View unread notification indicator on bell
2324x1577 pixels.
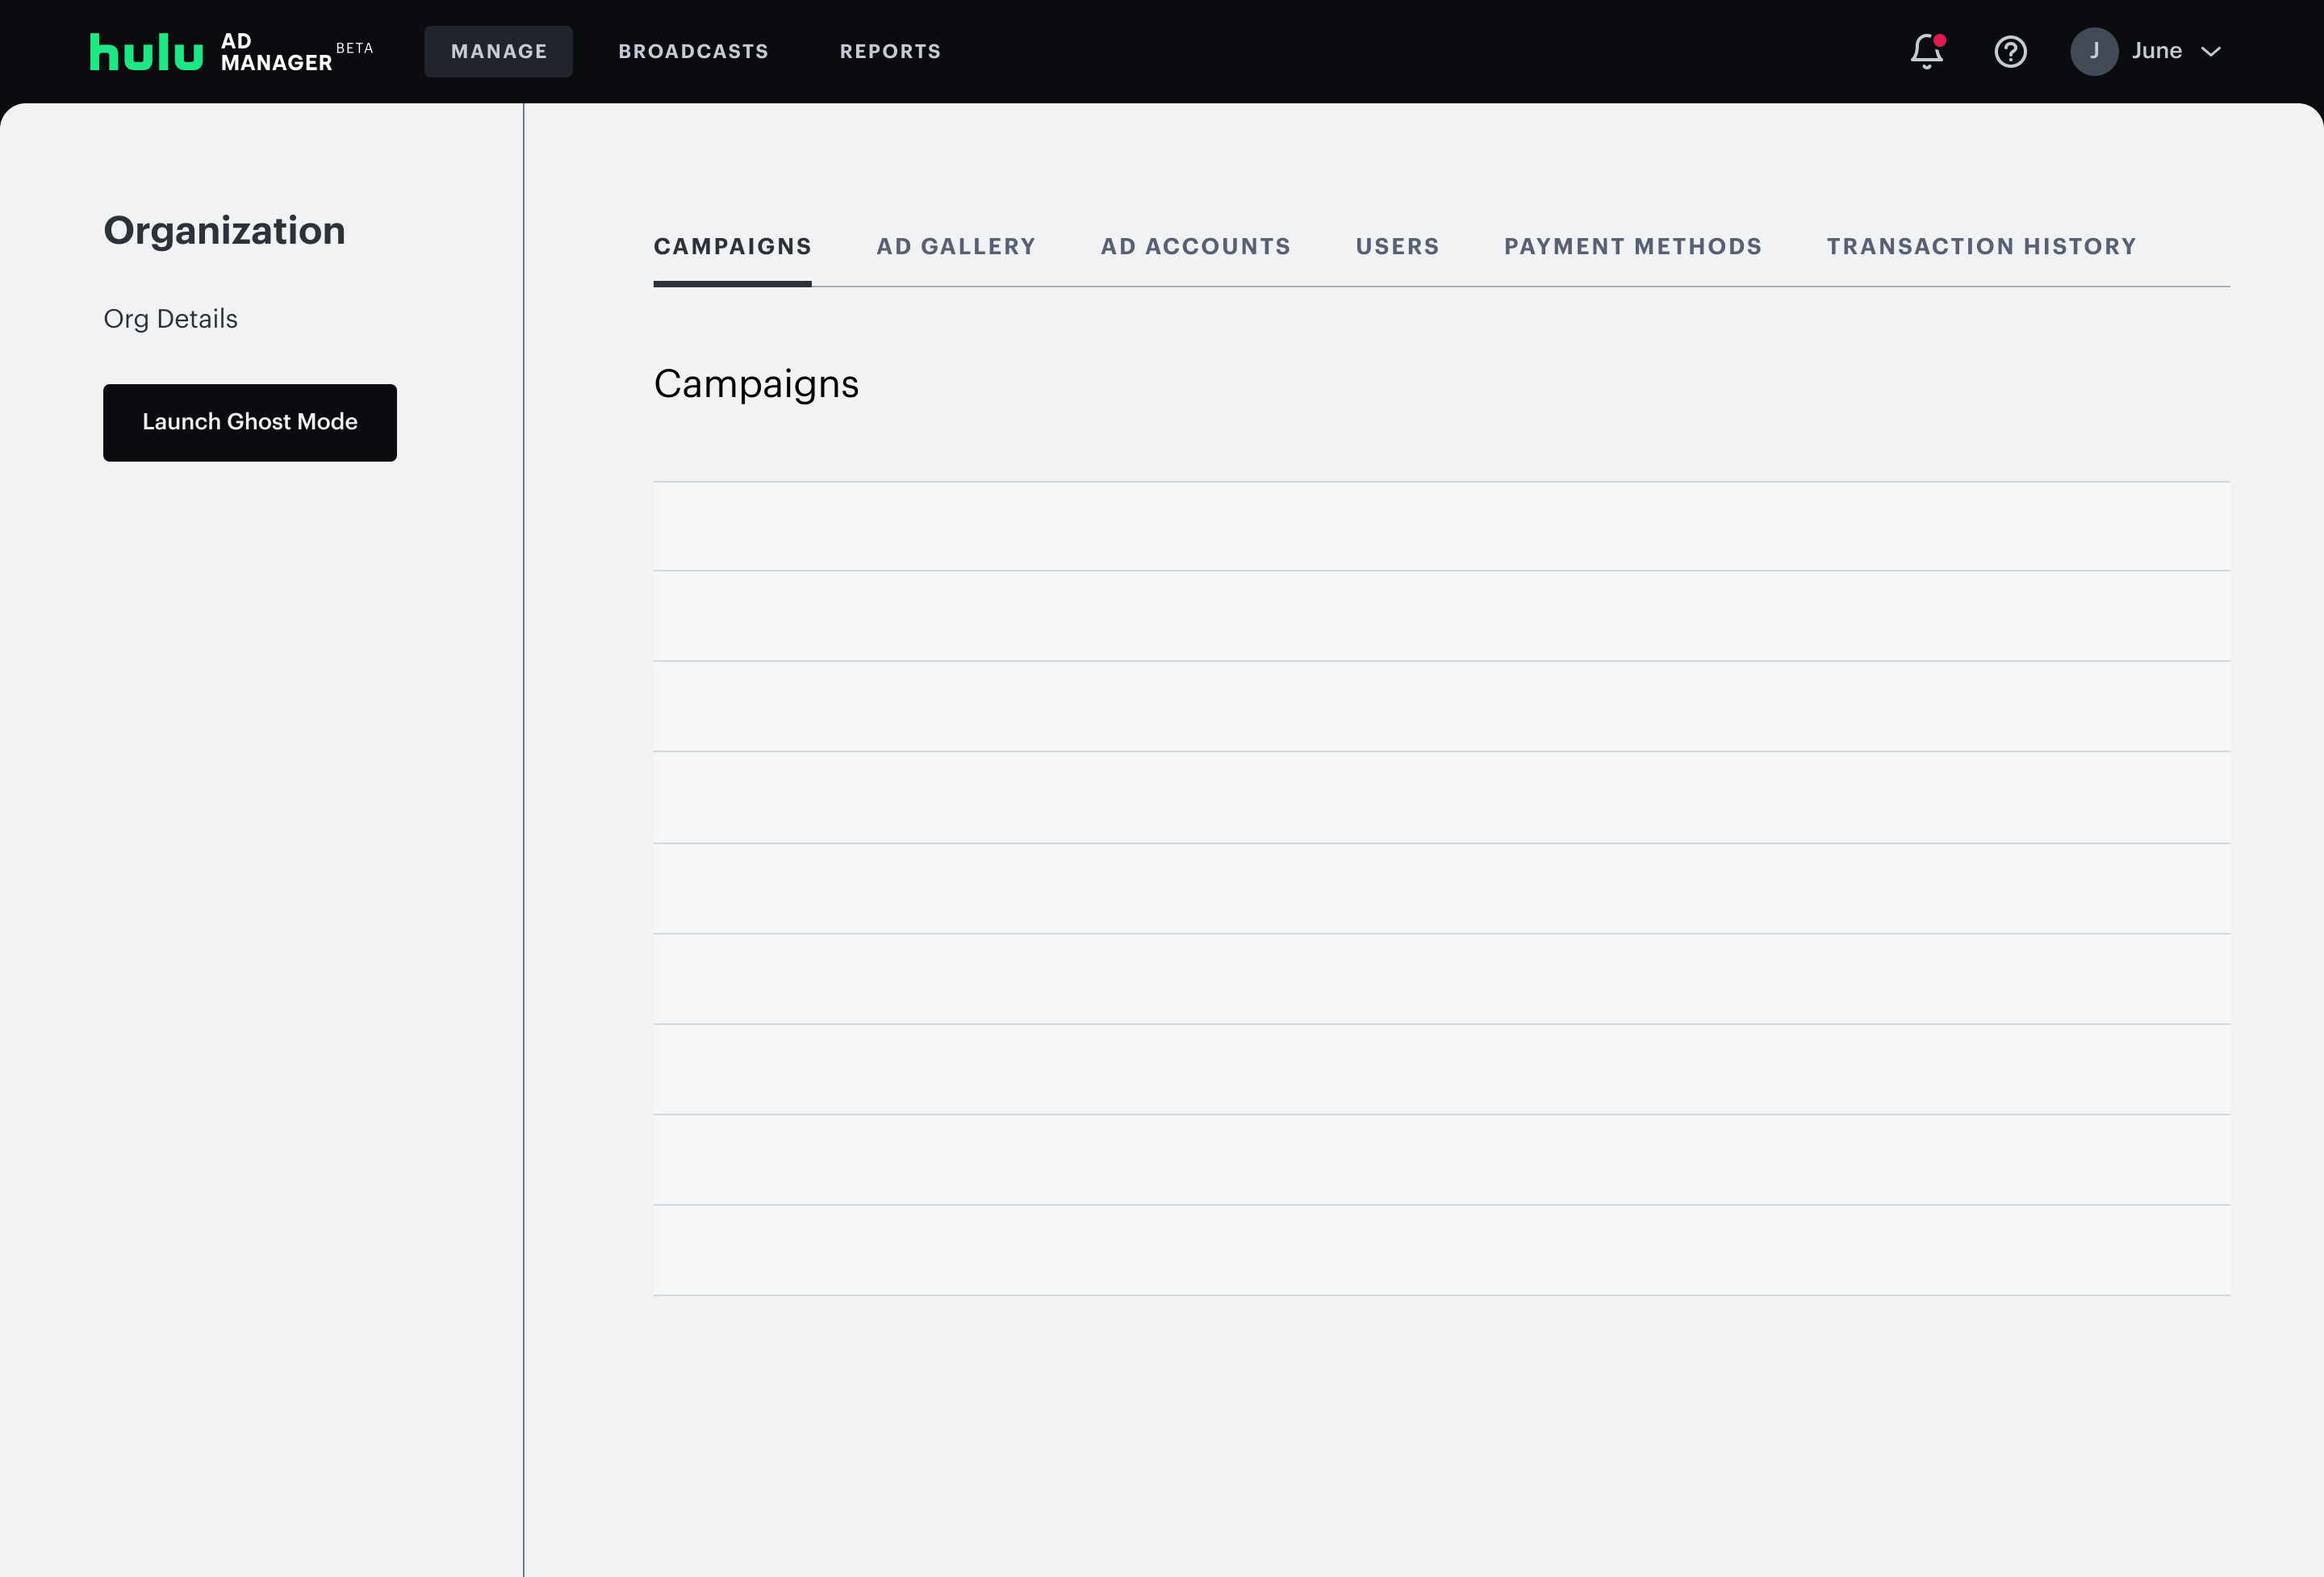tap(1938, 40)
